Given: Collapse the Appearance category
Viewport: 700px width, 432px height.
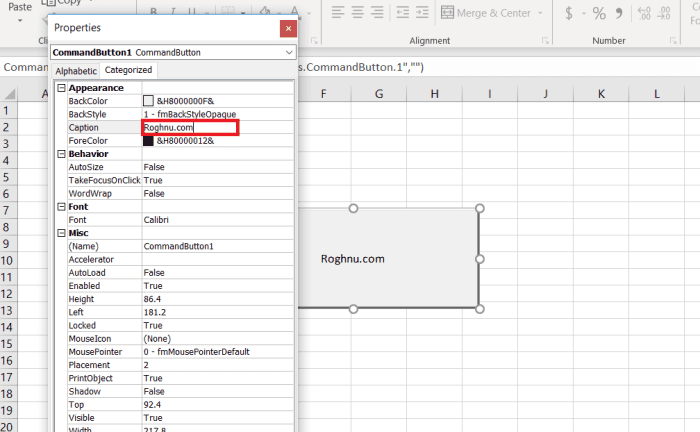Looking at the screenshot, I should 62,88.
